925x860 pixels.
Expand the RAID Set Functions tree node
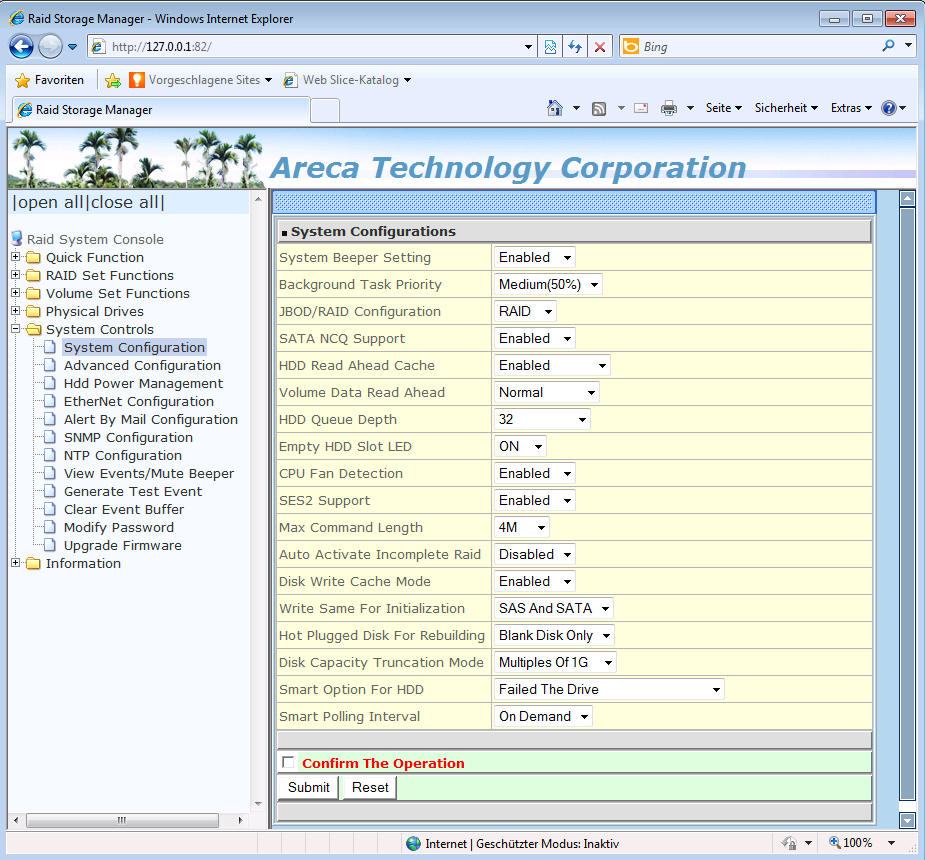[16, 275]
